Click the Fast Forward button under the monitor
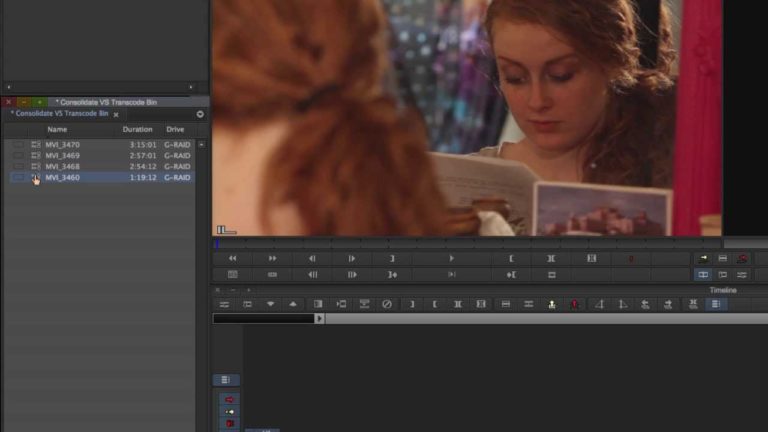 [272, 259]
